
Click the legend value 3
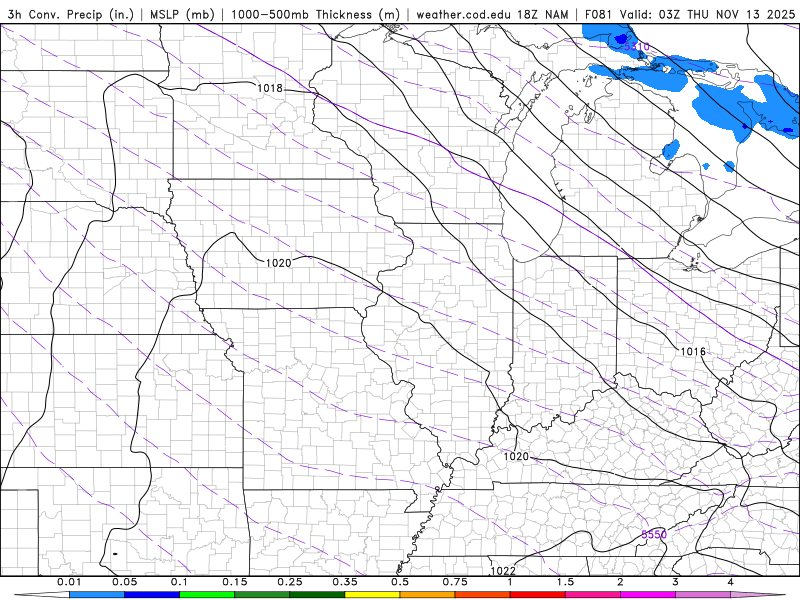[x=675, y=582]
